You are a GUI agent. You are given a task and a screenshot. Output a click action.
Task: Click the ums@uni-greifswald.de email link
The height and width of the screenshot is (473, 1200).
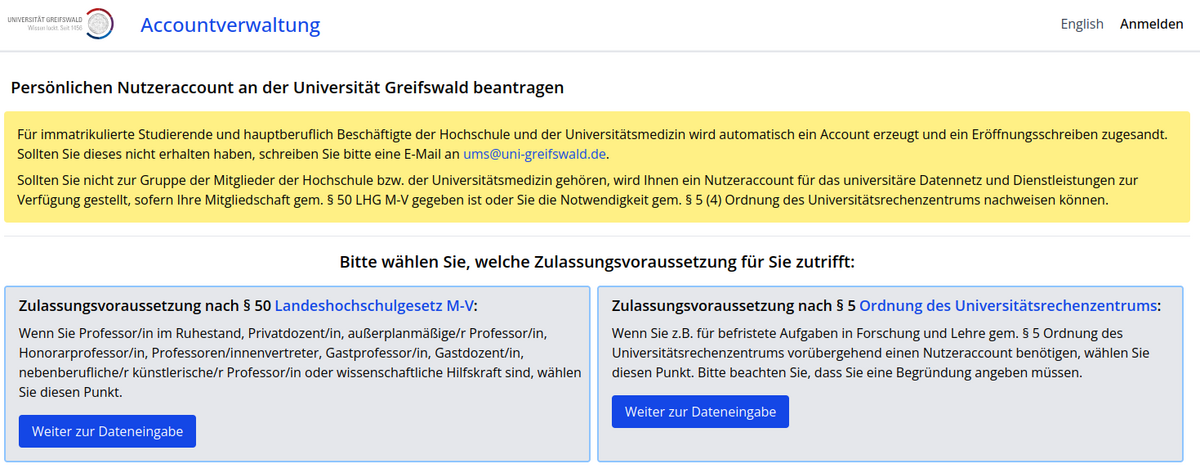point(534,154)
